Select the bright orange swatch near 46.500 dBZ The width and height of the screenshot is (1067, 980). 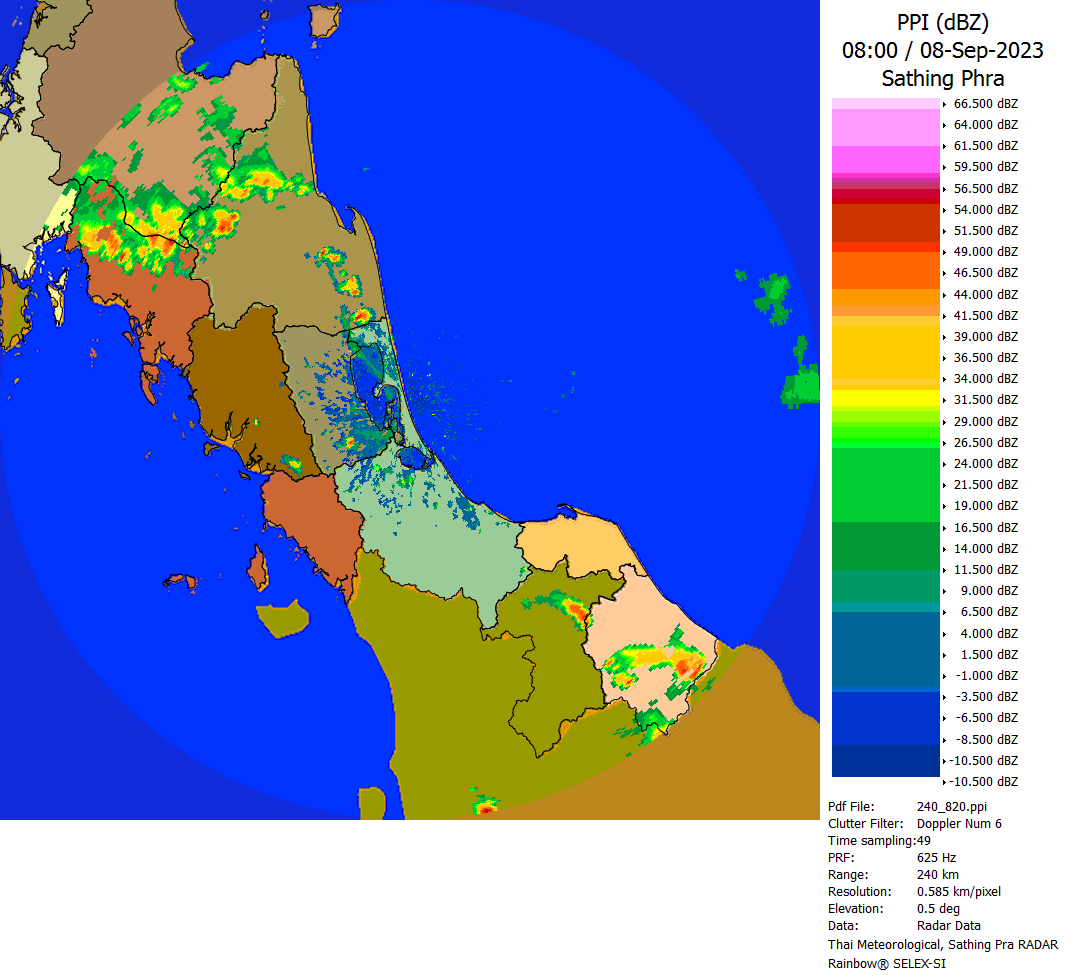(x=886, y=270)
